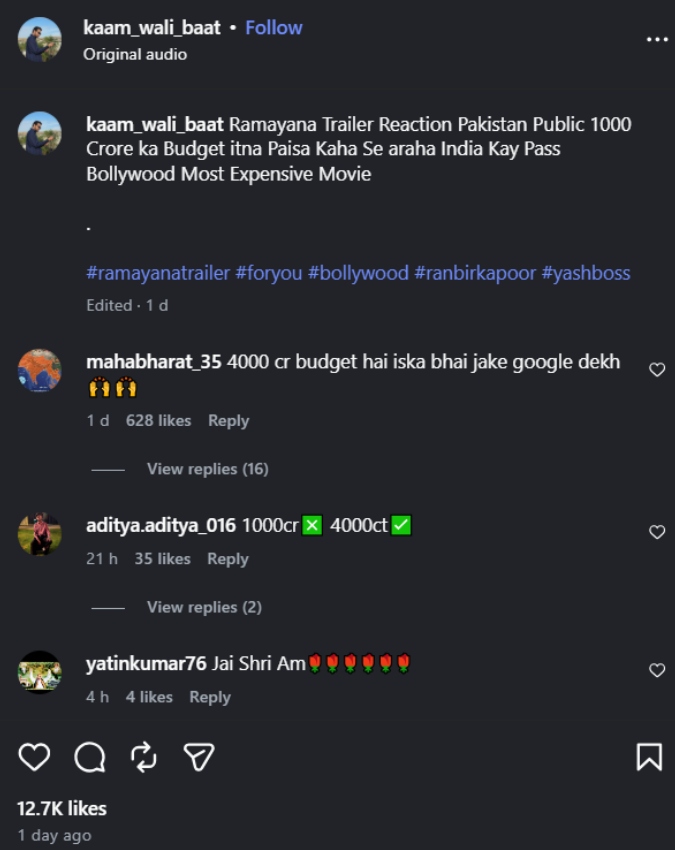Open the three-dot more options menu
675x850 pixels.
coord(657,40)
